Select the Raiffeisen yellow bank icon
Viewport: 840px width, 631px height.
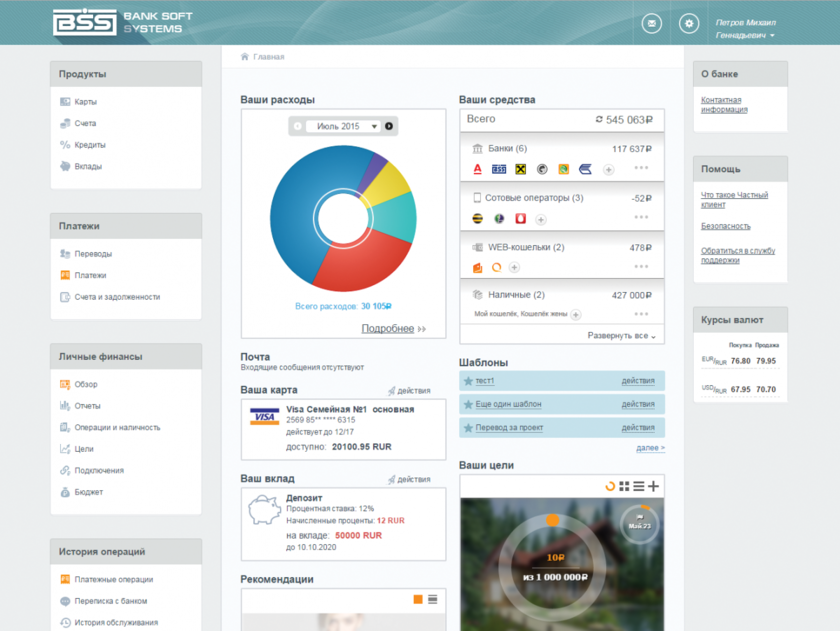click(520, 169)
